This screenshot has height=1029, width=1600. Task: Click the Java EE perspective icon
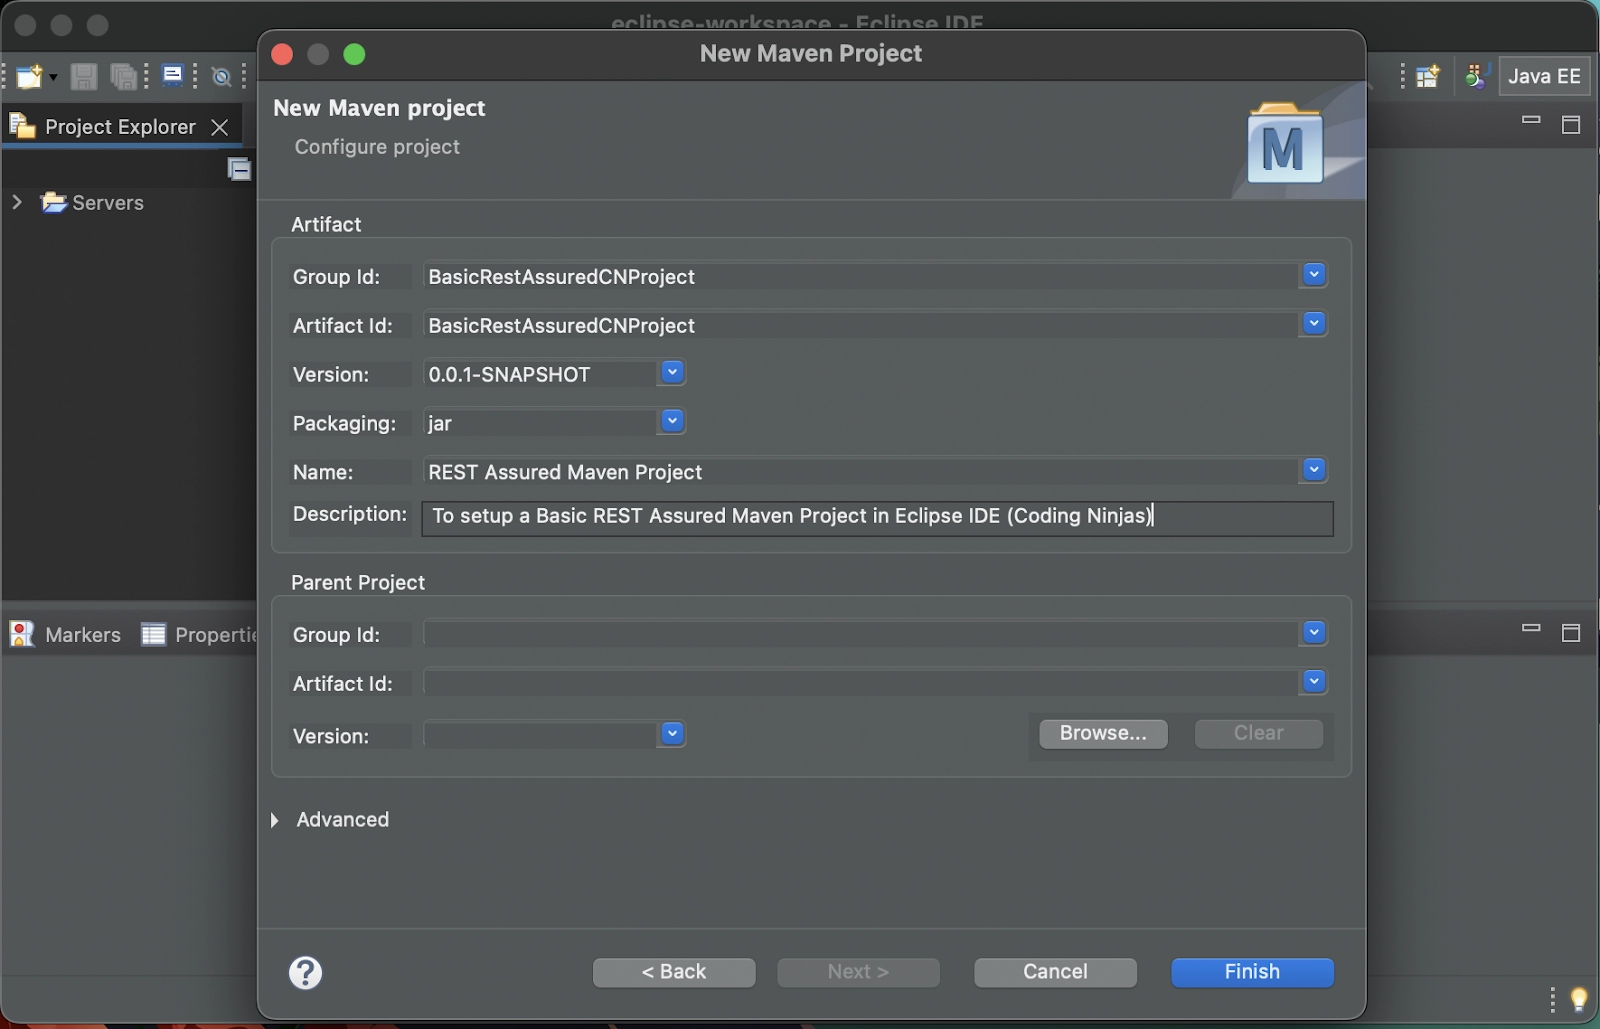point(1477,76)
